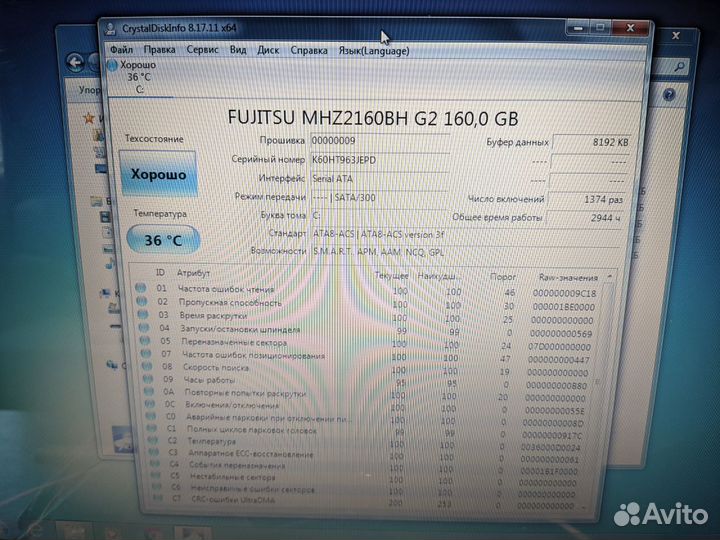The height and width of the screenshot is (540, 720).
Task: Click status icon for Запуски/остановки шпинделя
Action: (x=144, y=328)
